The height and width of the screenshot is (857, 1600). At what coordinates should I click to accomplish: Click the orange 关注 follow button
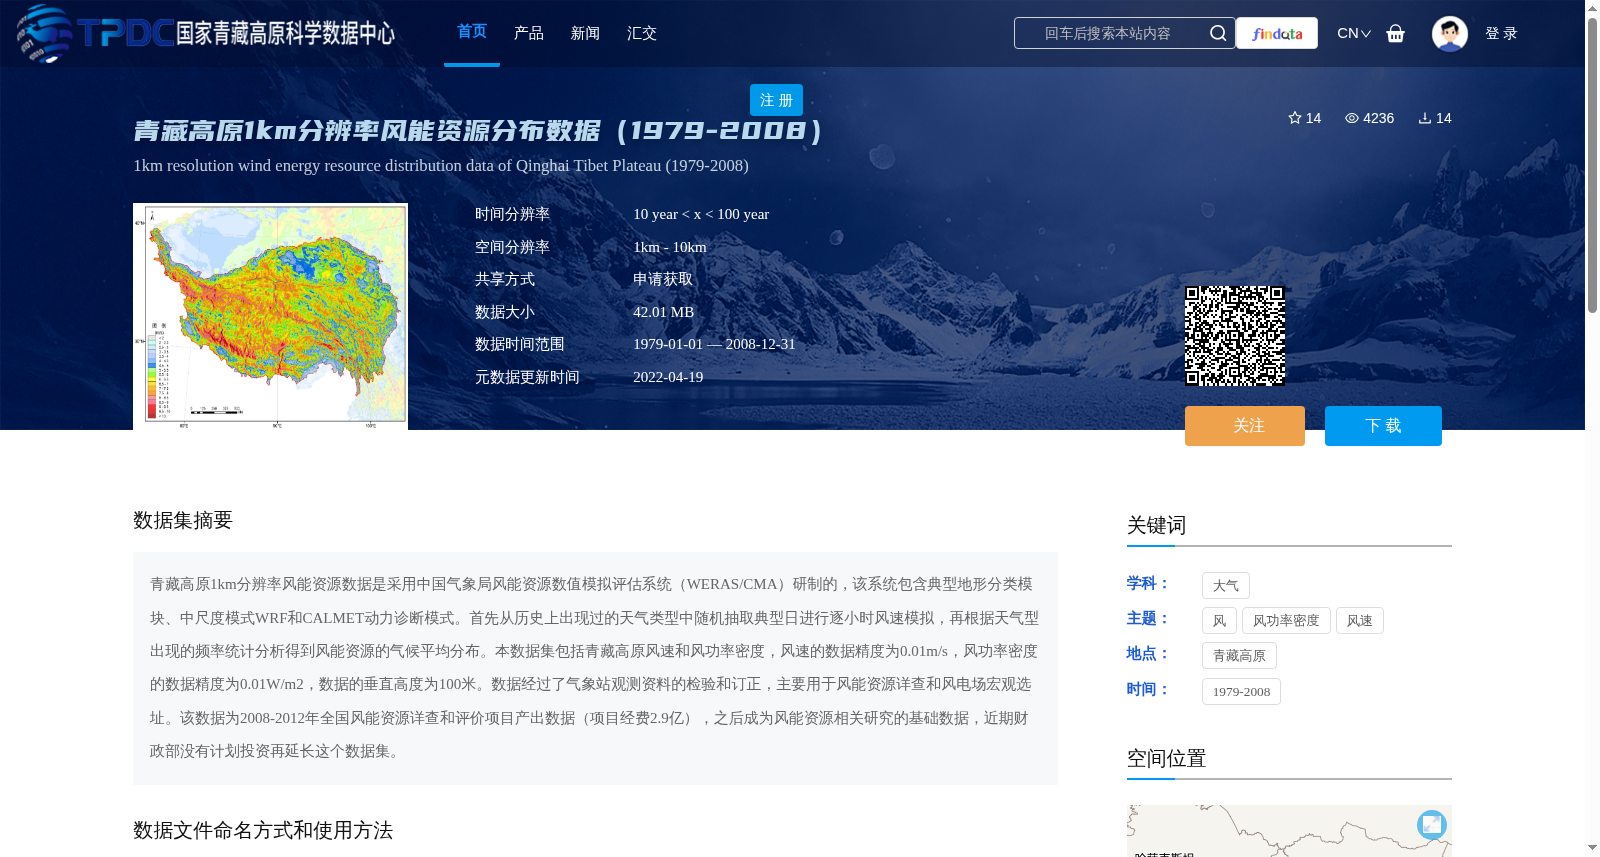tap(1245, 426)
